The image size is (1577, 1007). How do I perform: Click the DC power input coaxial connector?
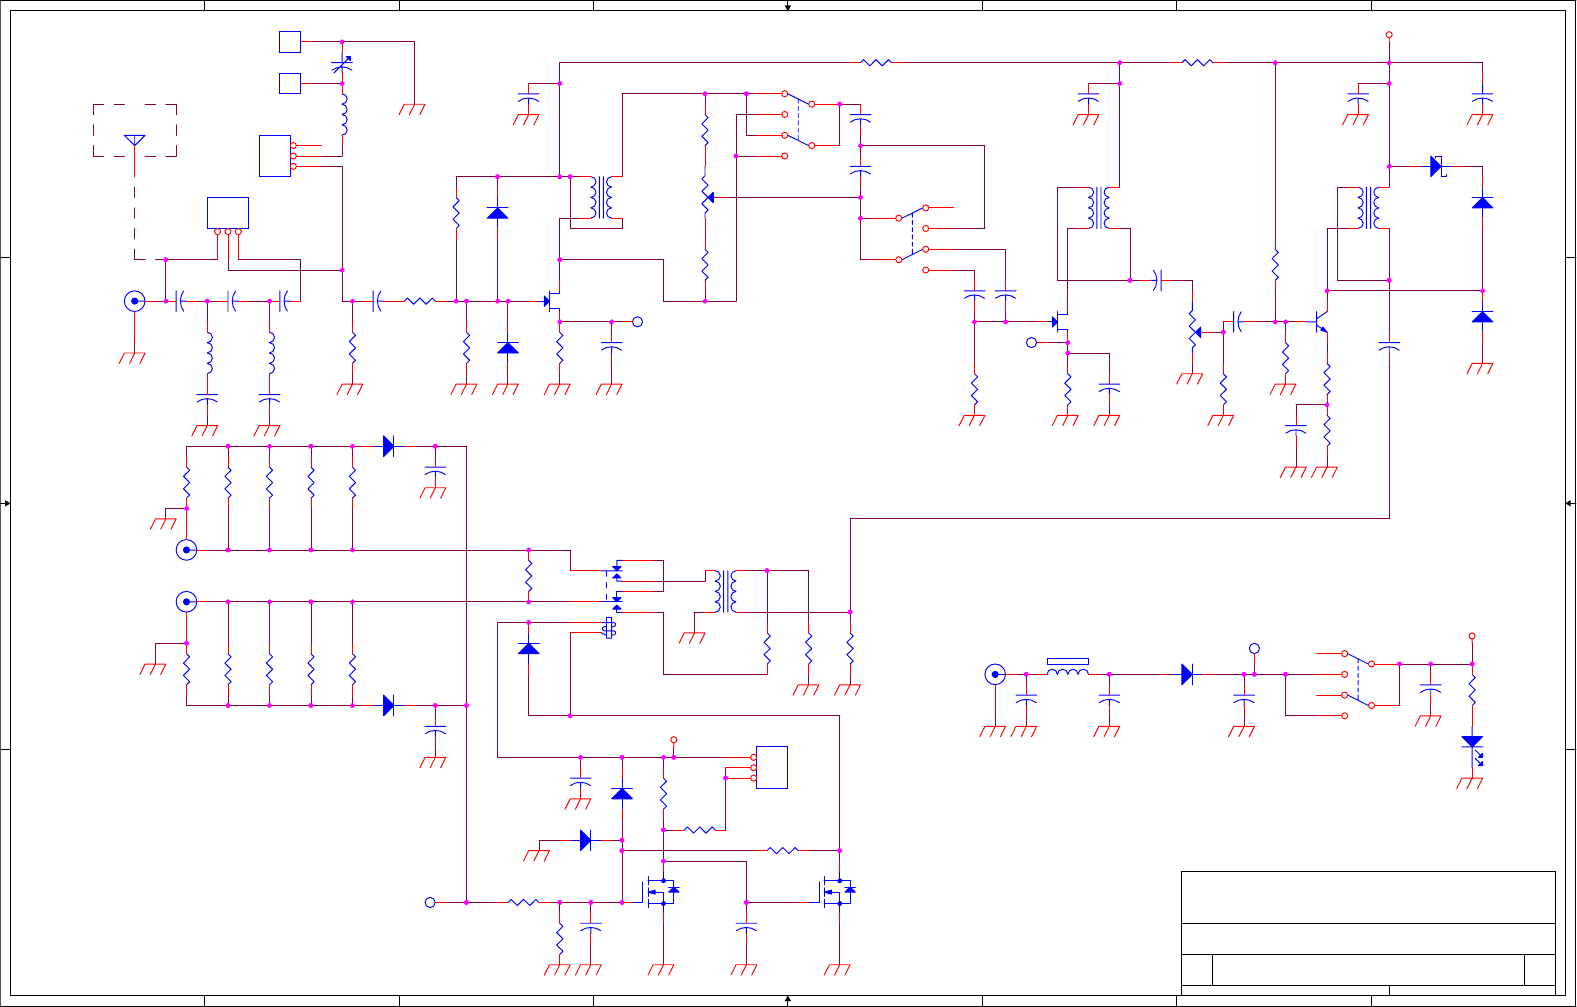pos(994,674)
